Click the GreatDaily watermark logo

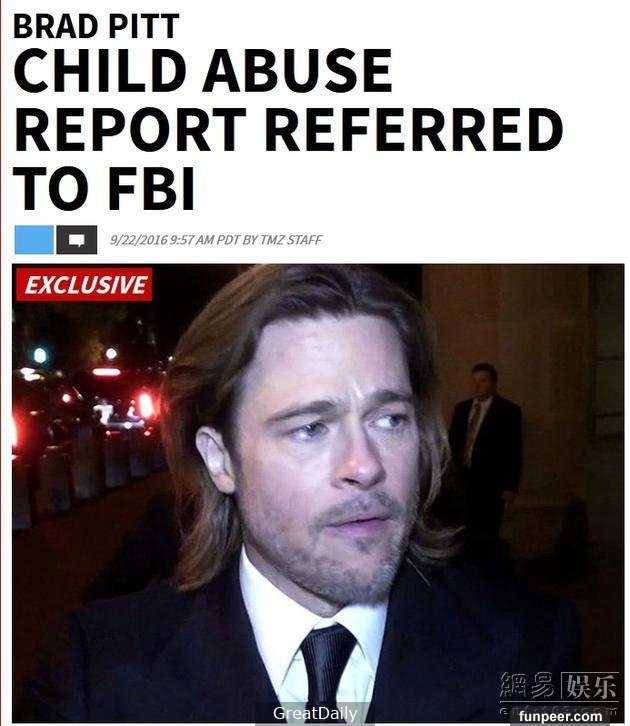tap(315, 713)
